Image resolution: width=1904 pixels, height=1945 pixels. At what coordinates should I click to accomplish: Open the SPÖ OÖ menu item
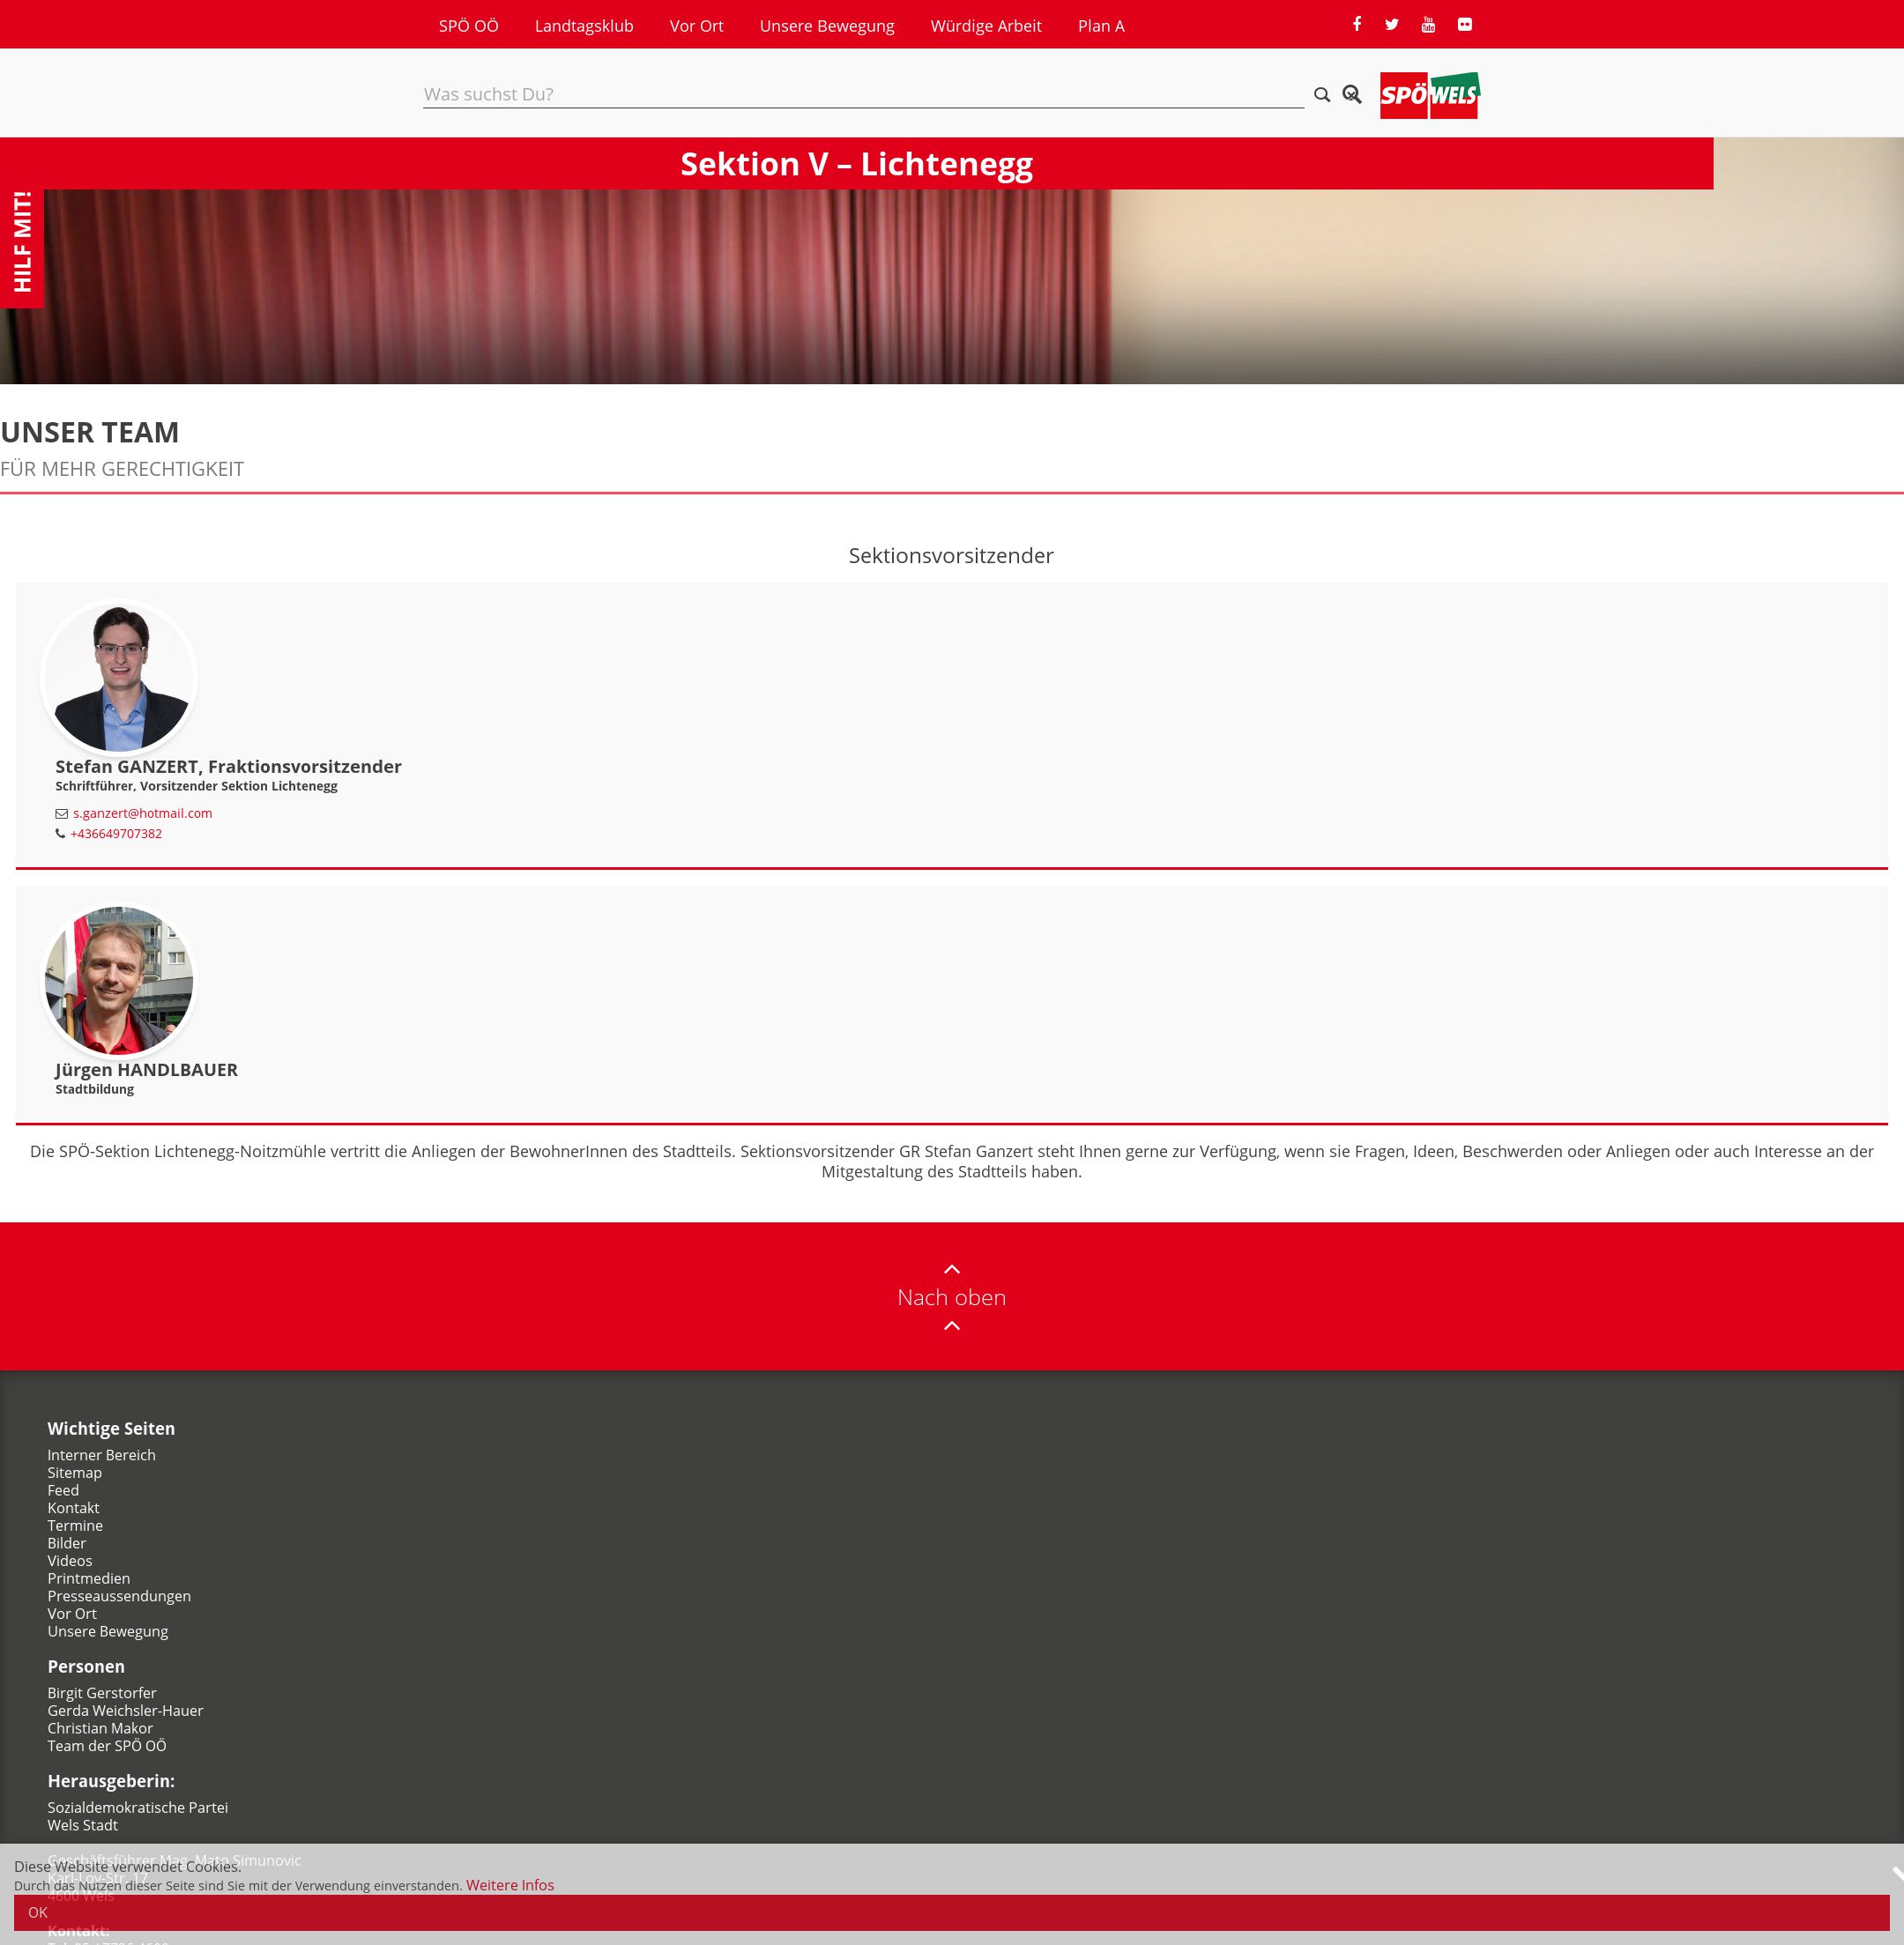coord(468,26)
